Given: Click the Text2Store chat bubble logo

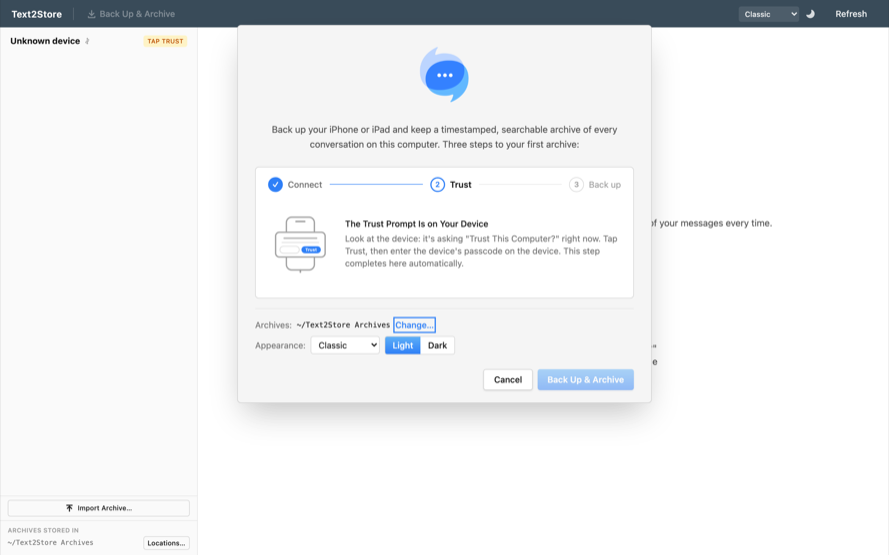Looking at the screenshot, I should 444,74.
